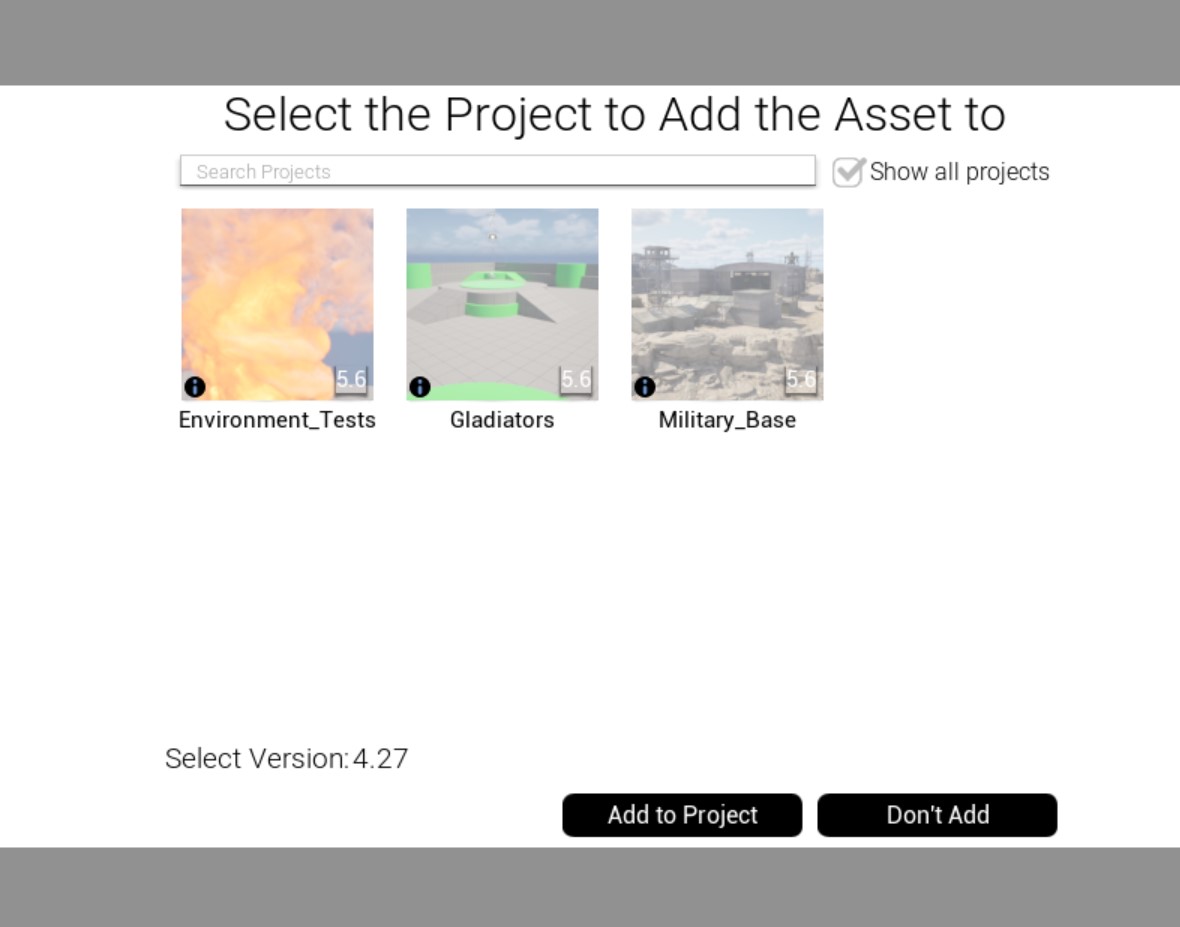Click the 5.6 version badge on Military_Base
The image size is (1180, 927).
[801, 380]
